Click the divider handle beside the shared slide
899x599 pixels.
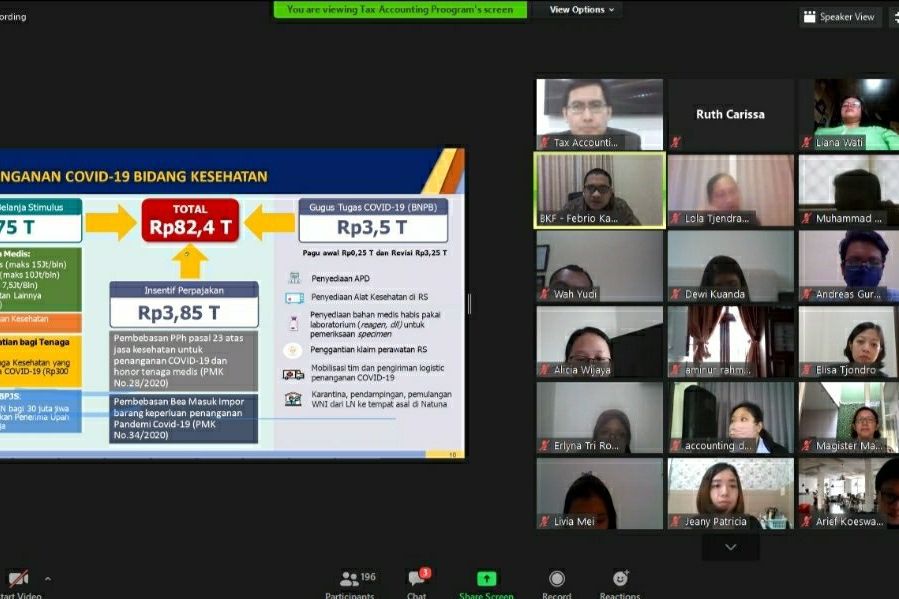(x=470, y=303)
